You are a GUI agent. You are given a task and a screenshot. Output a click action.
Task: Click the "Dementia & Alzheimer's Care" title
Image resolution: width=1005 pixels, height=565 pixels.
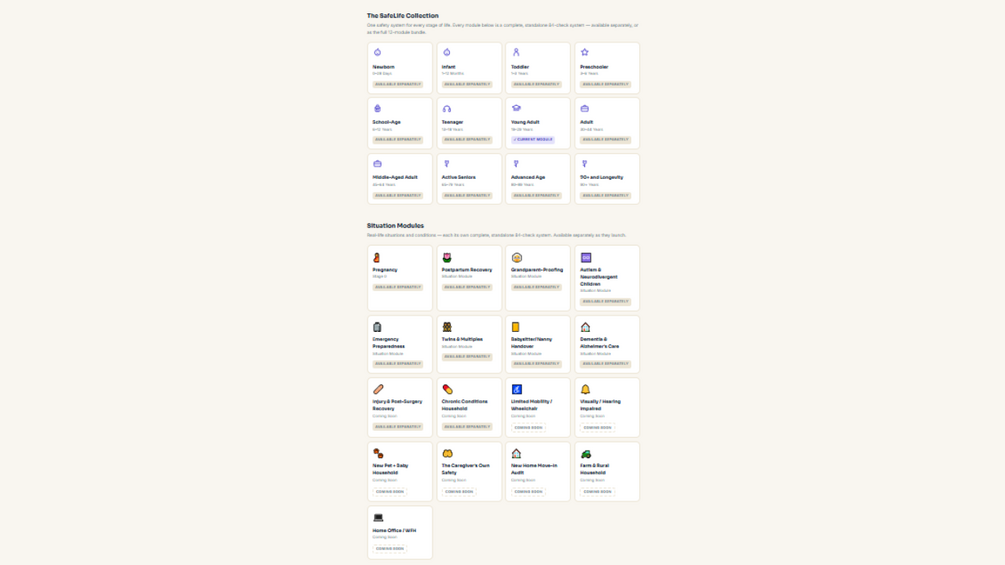pyautogui.click(x=600, y=343)
